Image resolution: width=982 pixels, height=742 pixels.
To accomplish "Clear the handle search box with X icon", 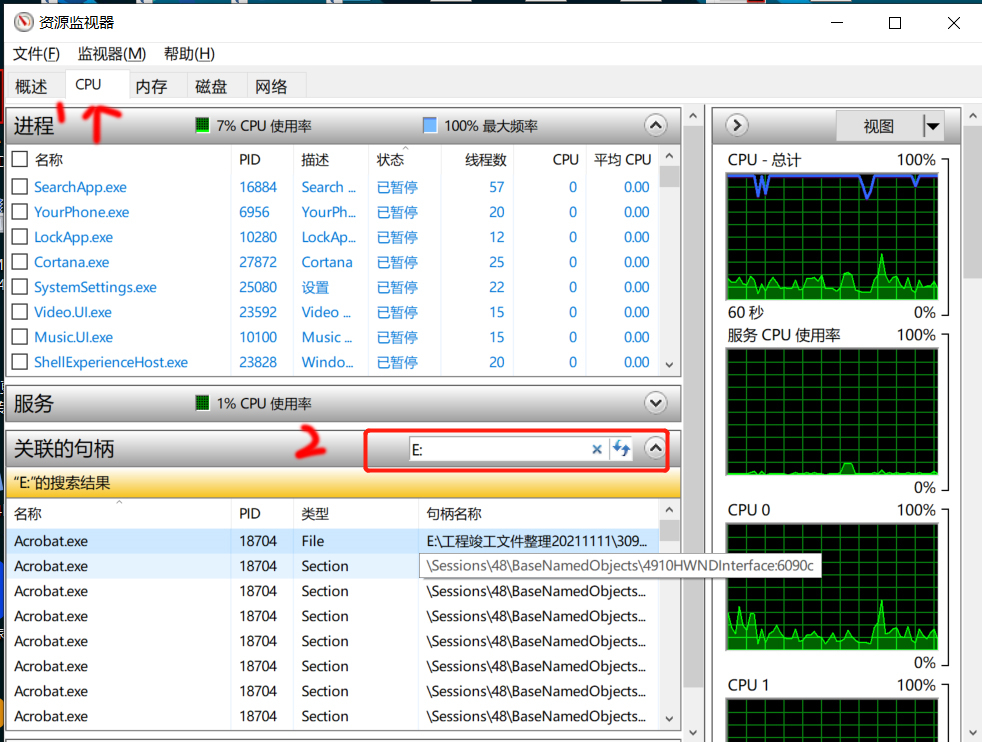I will (x=597, y=450).
